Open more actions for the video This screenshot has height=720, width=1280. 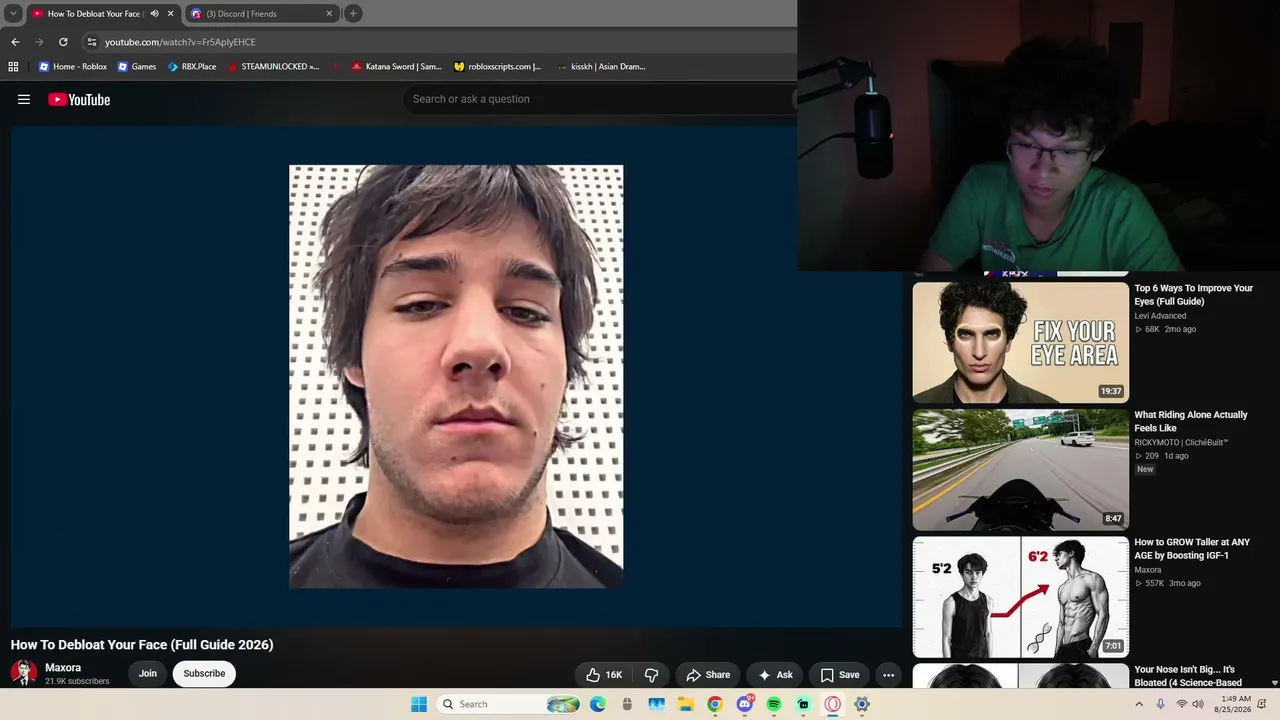click(888, 675)
